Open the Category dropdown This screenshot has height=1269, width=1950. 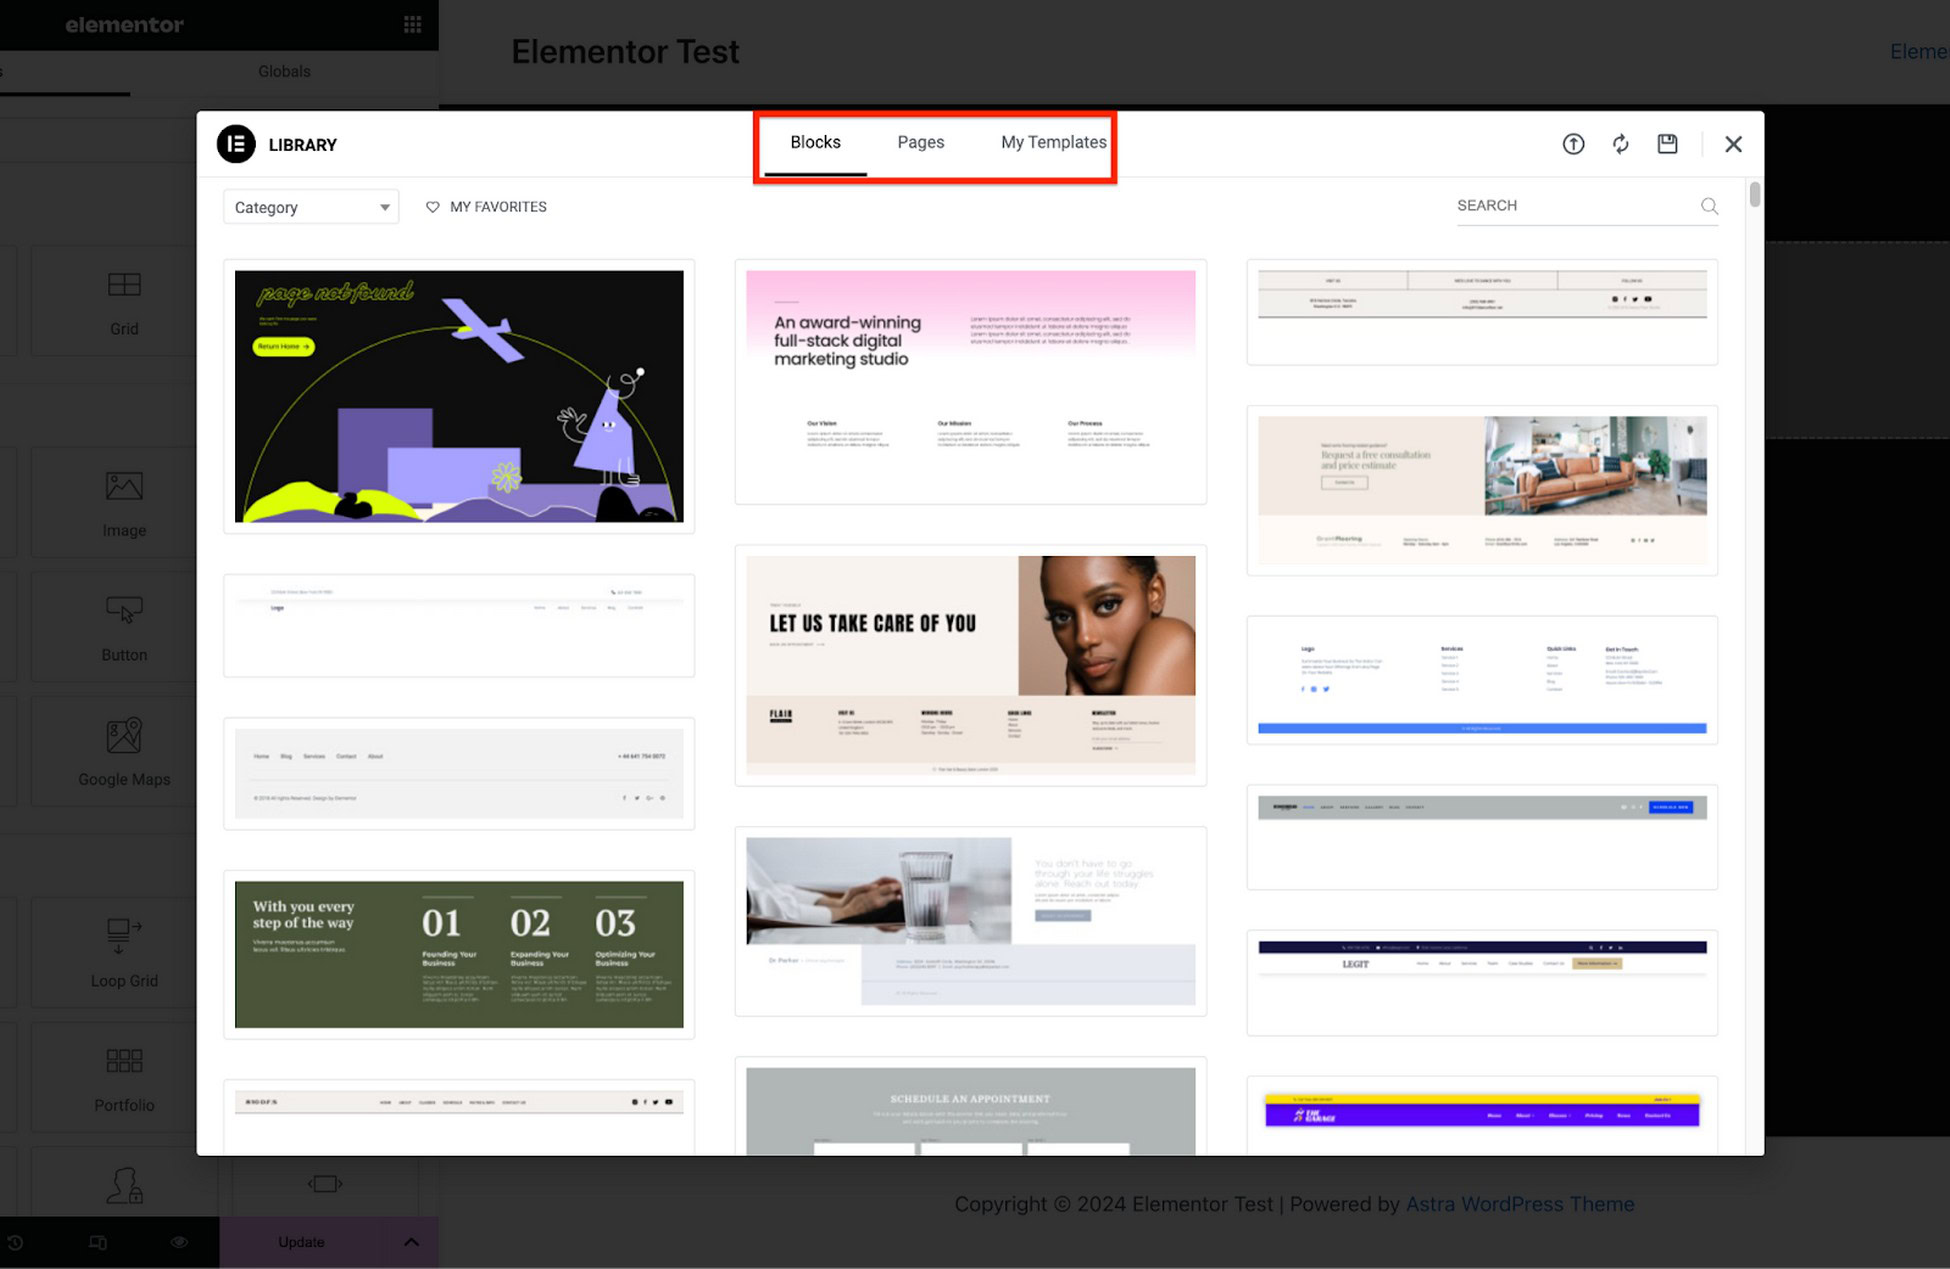(x=310, y=206)
